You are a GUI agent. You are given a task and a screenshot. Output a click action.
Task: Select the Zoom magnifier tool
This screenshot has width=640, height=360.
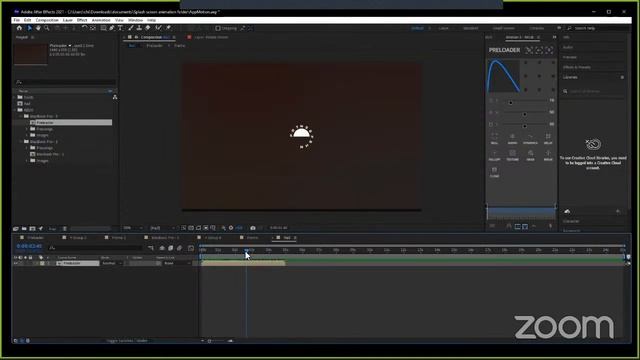coord(47,28)
